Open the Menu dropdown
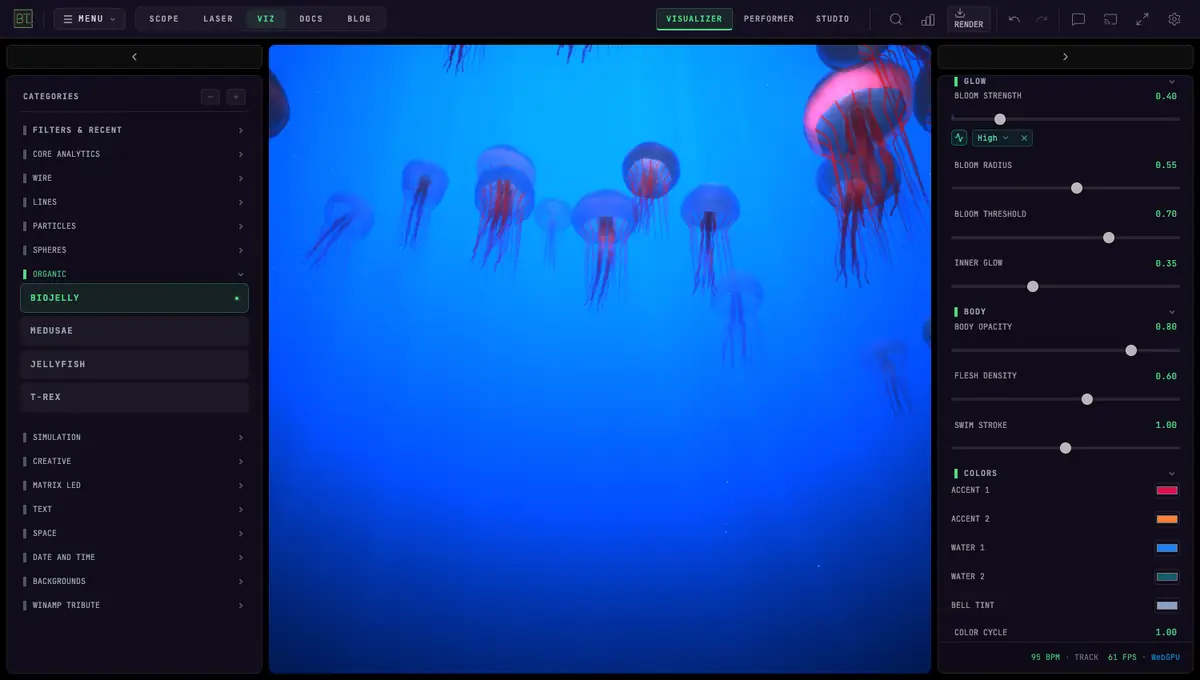Image resolution: width=1200 pixels, height=680 pixels. [90, 19]
